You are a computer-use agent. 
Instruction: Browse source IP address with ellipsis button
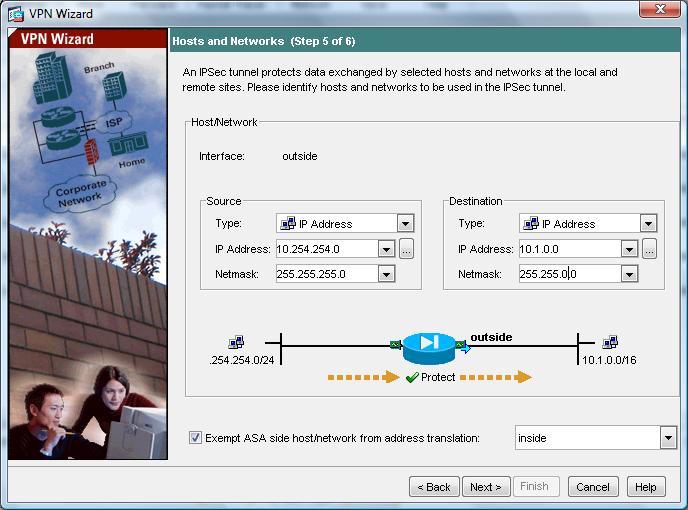click(407, 249)
